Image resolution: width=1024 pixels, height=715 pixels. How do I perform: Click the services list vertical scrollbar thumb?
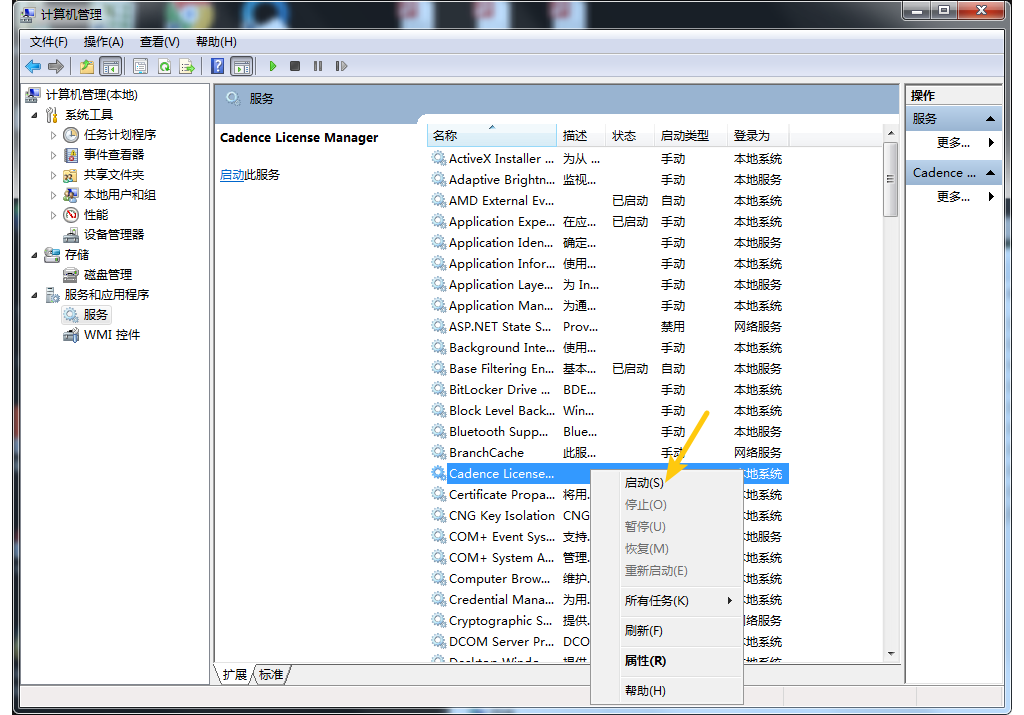click(x=891, y=179)
